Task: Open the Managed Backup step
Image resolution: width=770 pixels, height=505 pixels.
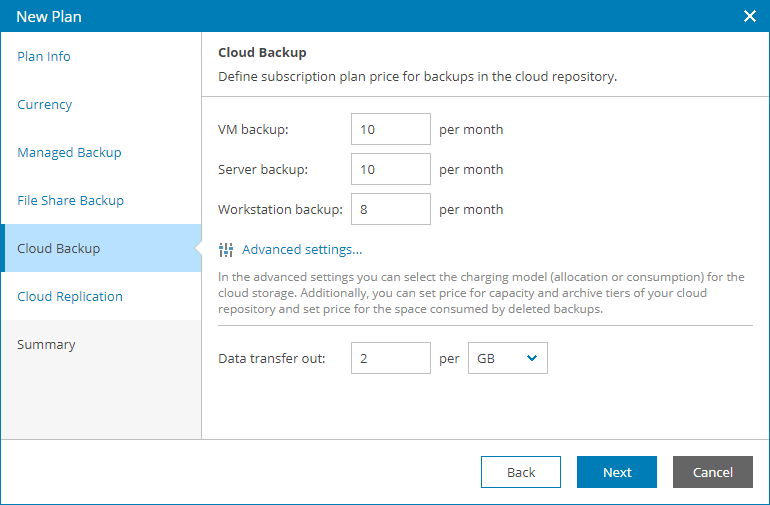Action: point(69,152)
